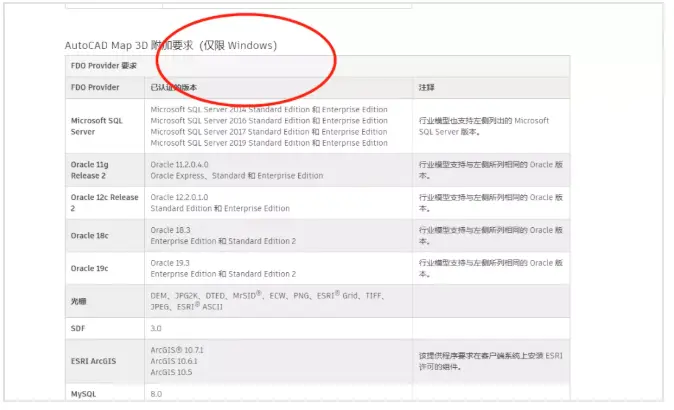Click the ESRI note '该提供程序要求在客户端系统上安装'

490,361
